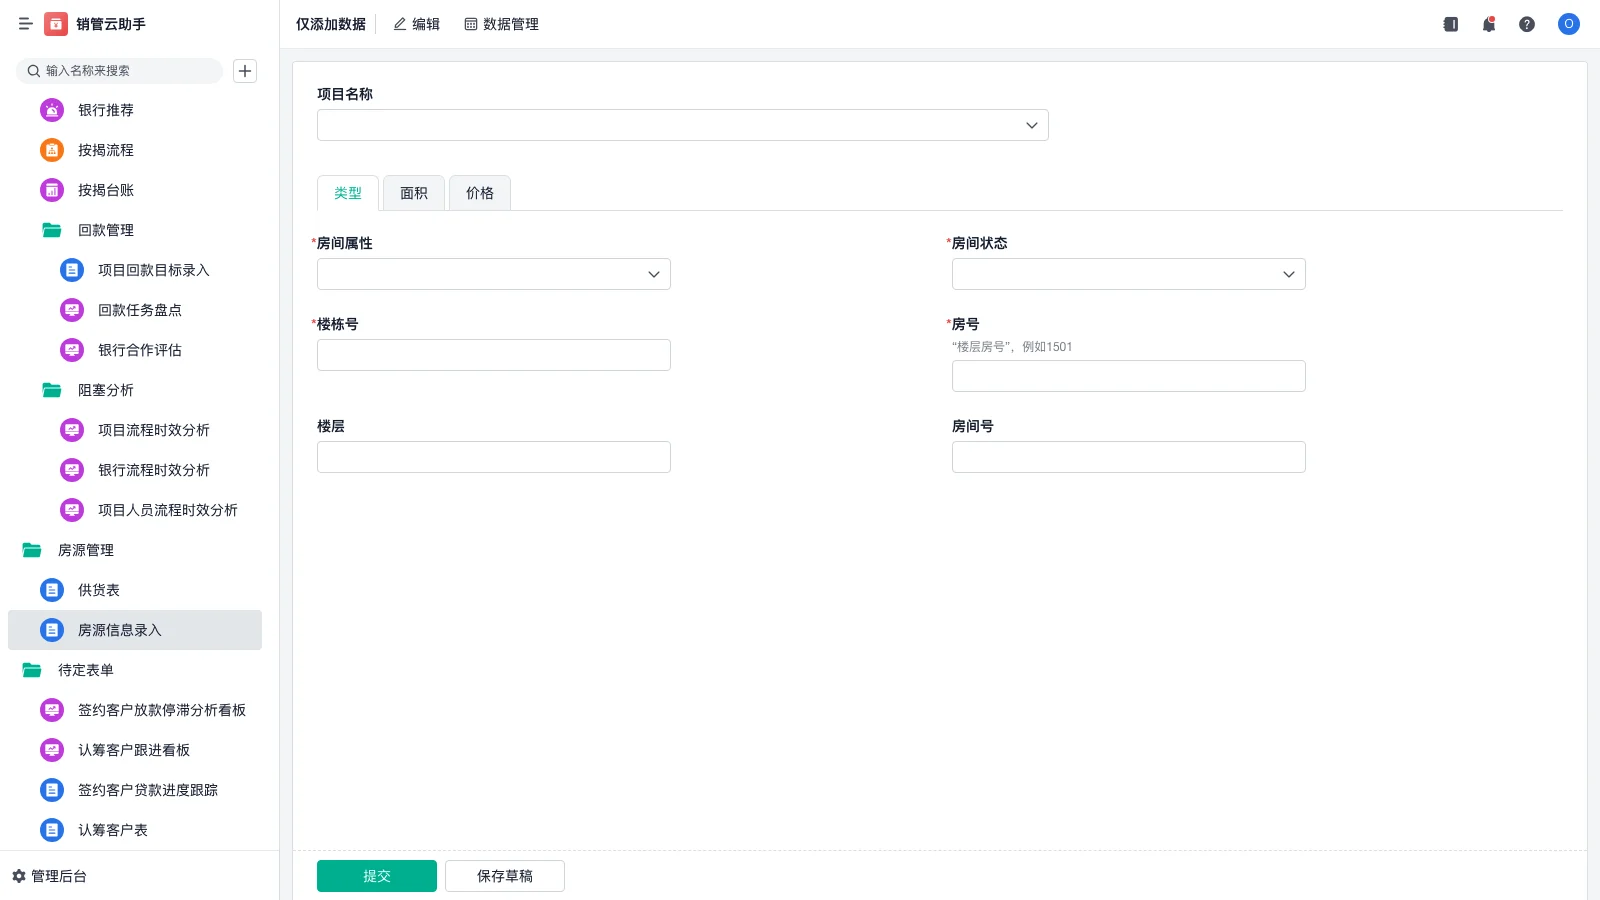Click the 按揭流程 sidebar icon
Viewport: 1600px width, 900px height.
tap(51, 150)
